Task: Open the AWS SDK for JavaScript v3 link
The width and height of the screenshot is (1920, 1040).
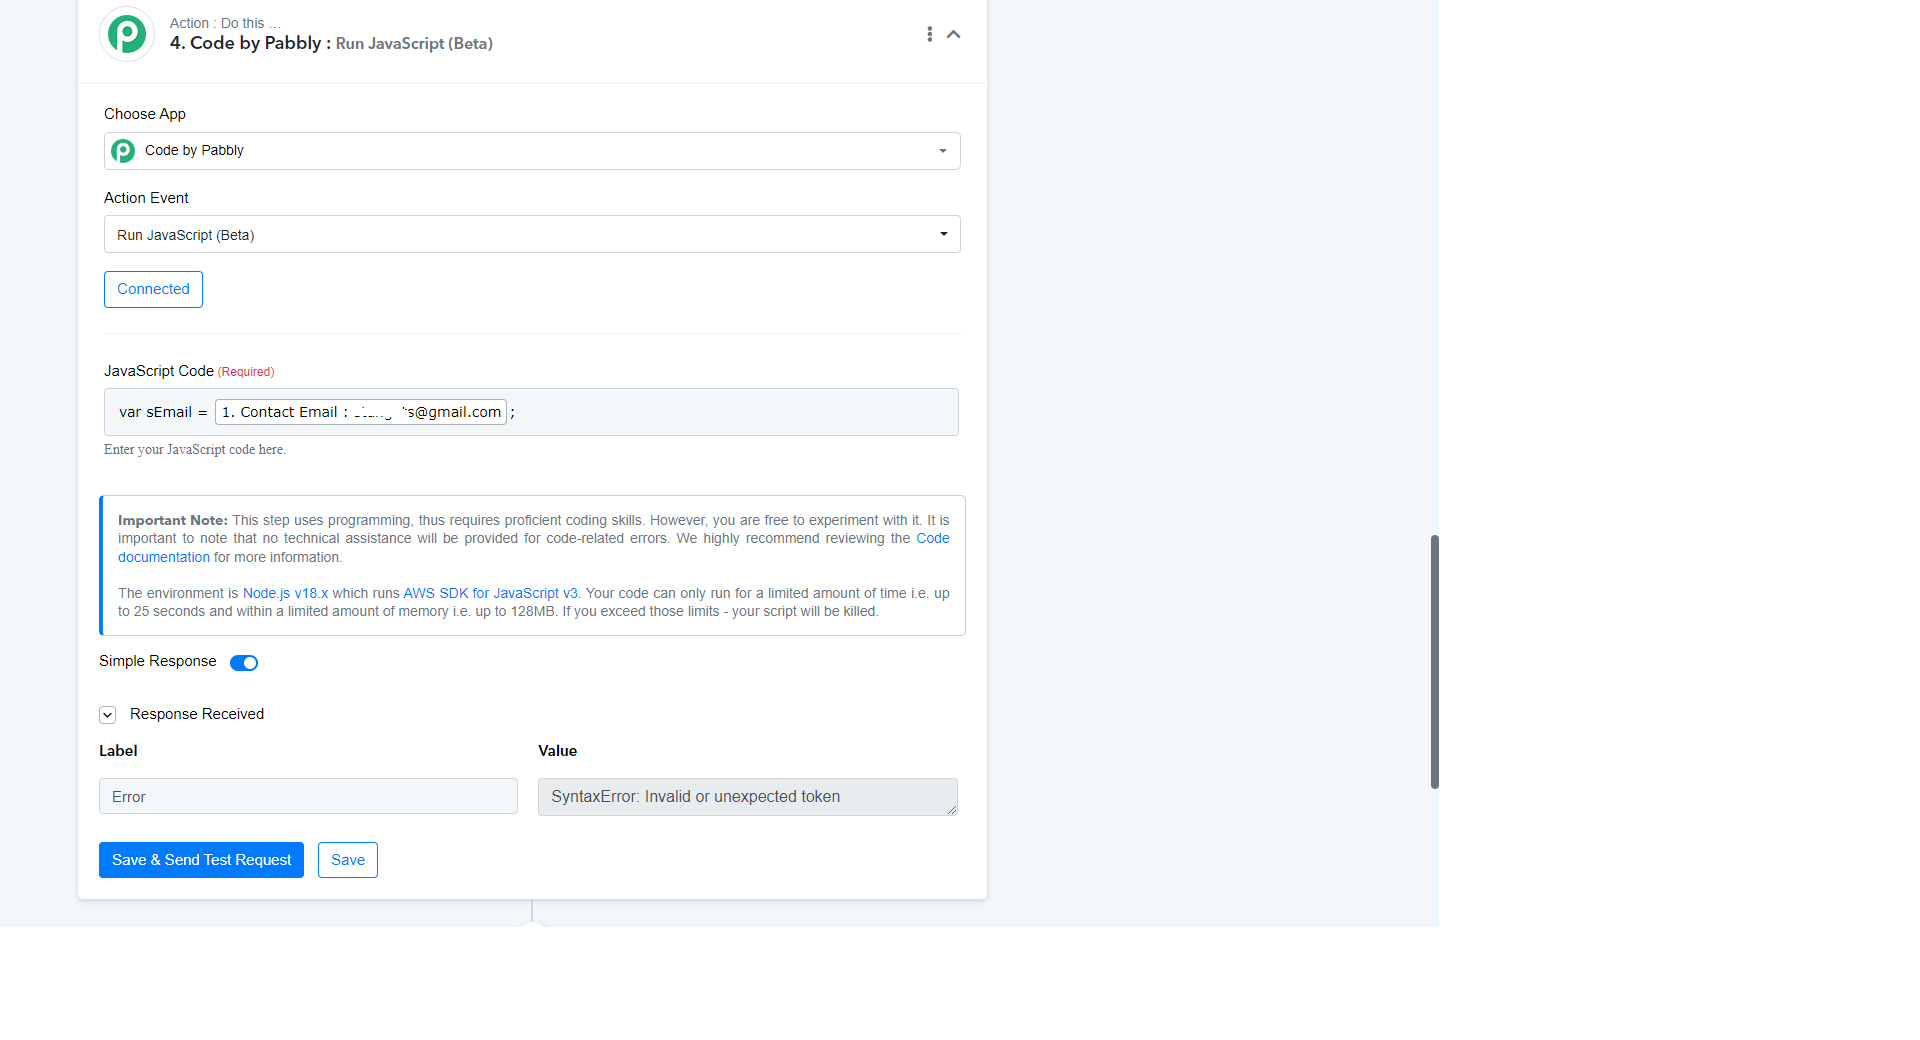Action: pos(490,593)
